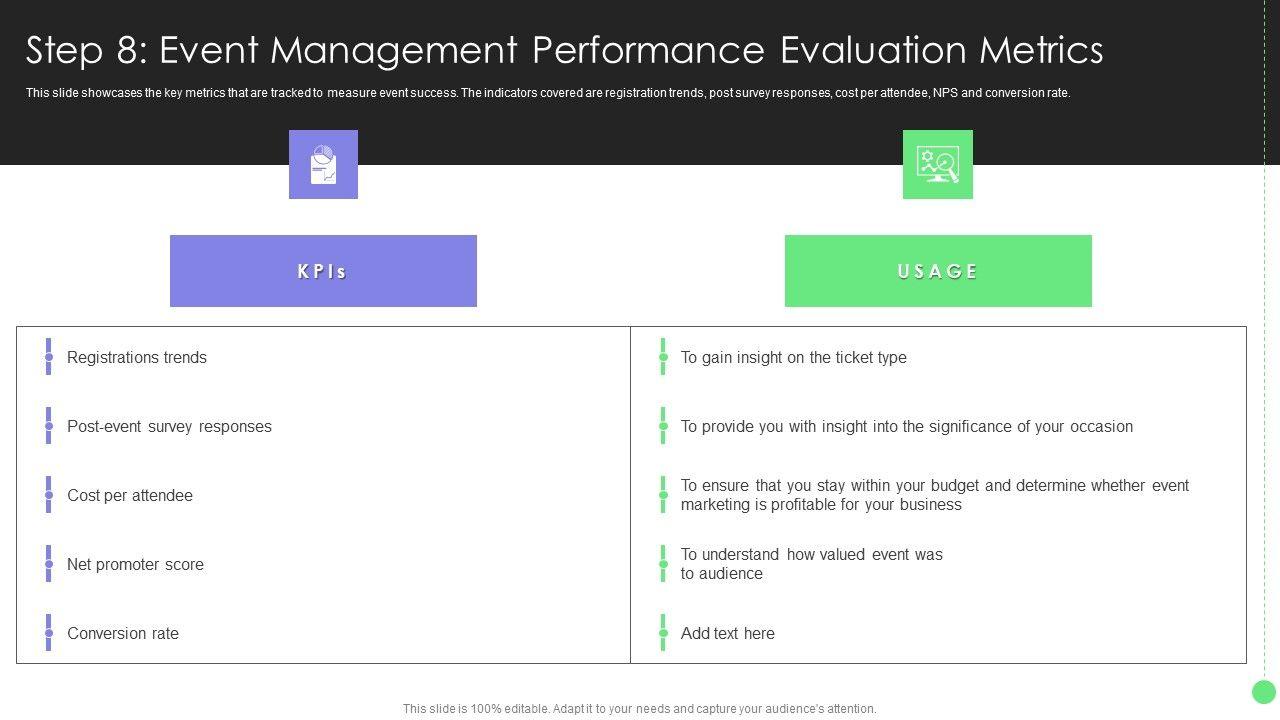The height and width of the screenshot is (720, 1280).
Task: Click the purple bullet beside Net promoter score
Action: coord(48,564)
